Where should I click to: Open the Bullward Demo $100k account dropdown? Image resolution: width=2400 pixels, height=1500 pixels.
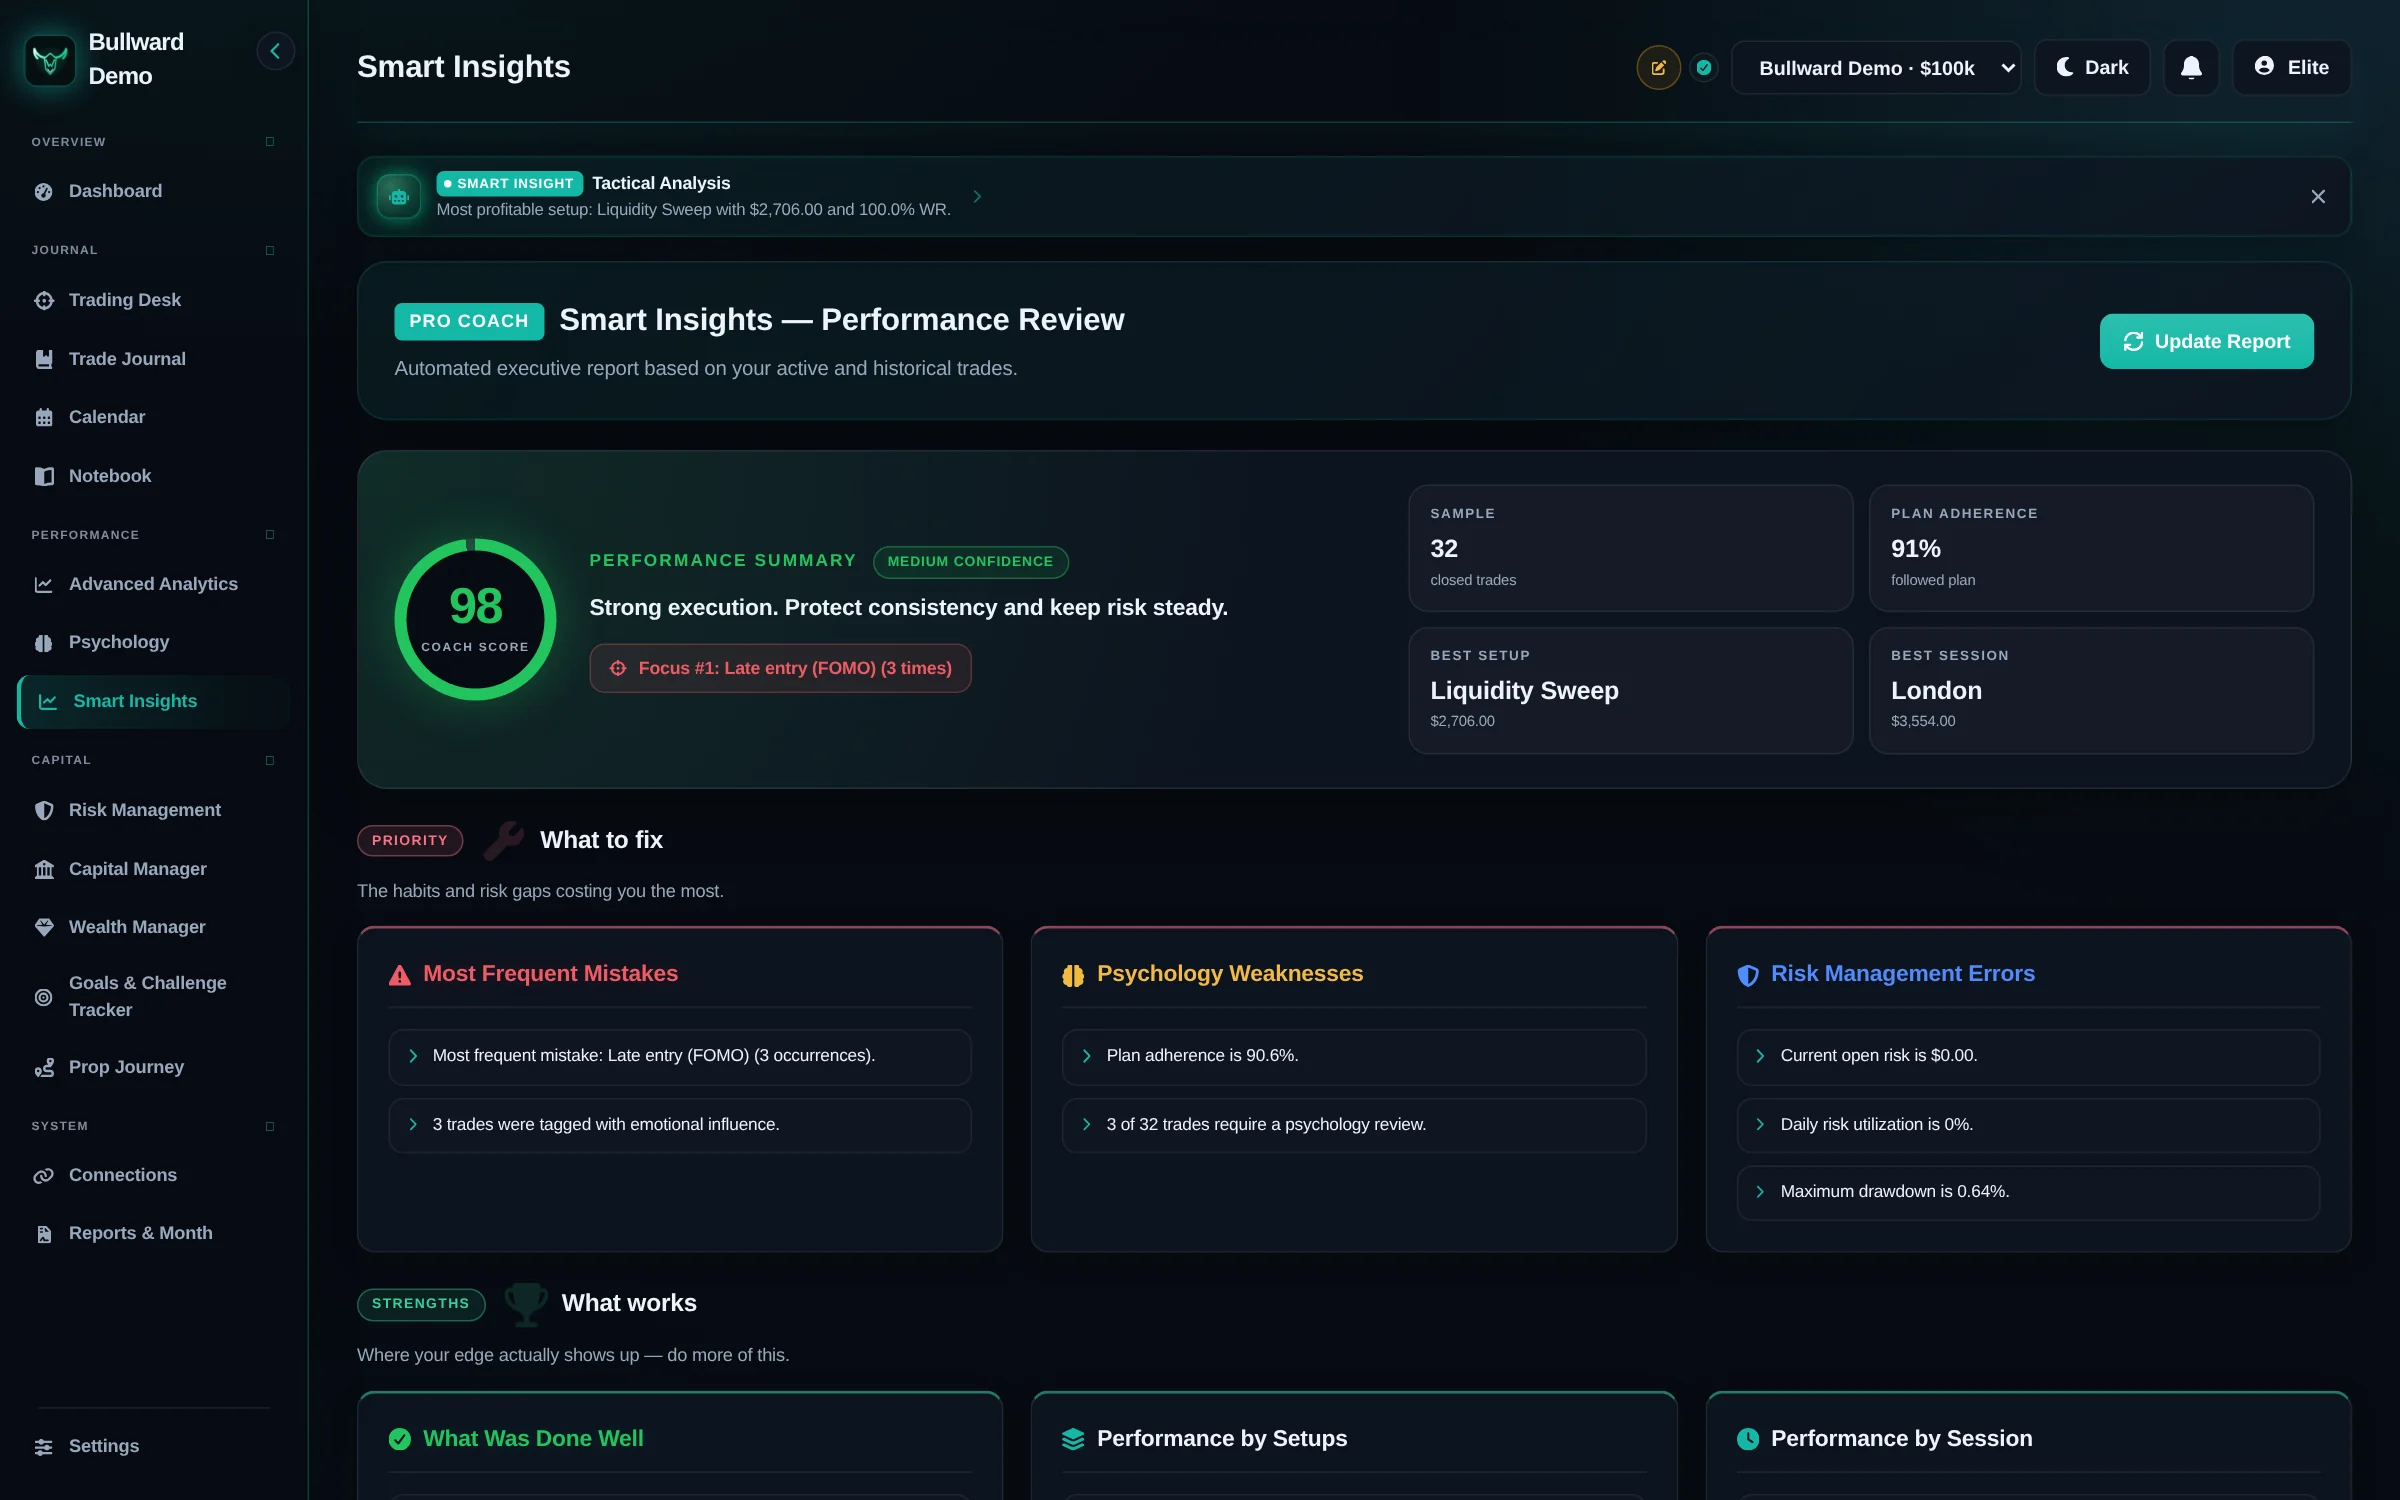[1876, 68]
